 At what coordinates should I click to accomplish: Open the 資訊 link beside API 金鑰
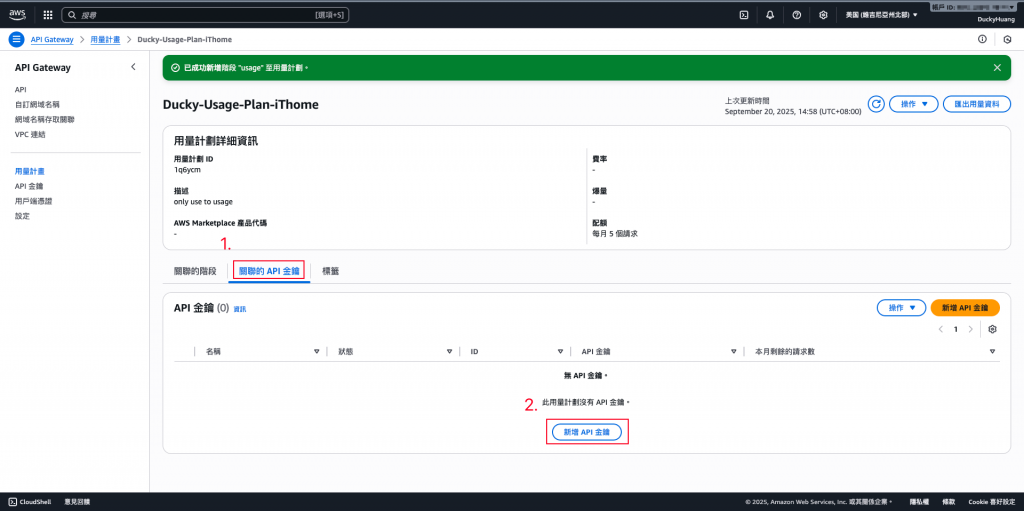click(240, 309)
